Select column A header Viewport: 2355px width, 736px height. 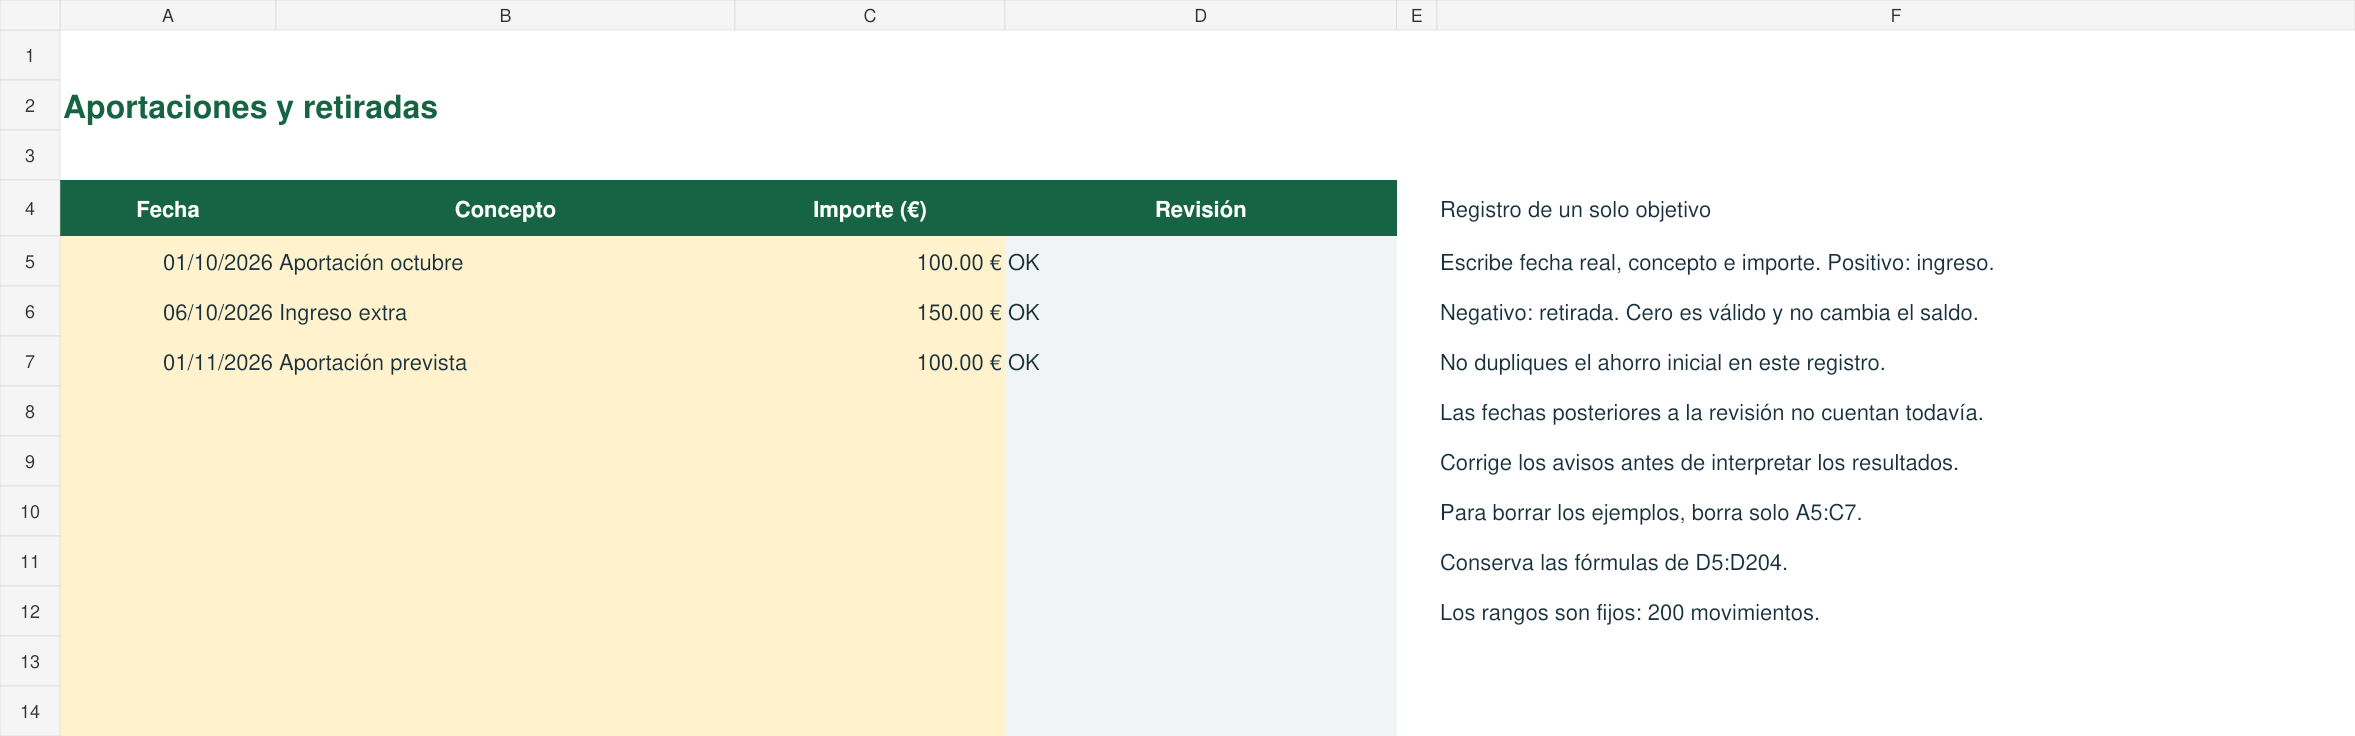pyautogui.click(x=168, y=15)
